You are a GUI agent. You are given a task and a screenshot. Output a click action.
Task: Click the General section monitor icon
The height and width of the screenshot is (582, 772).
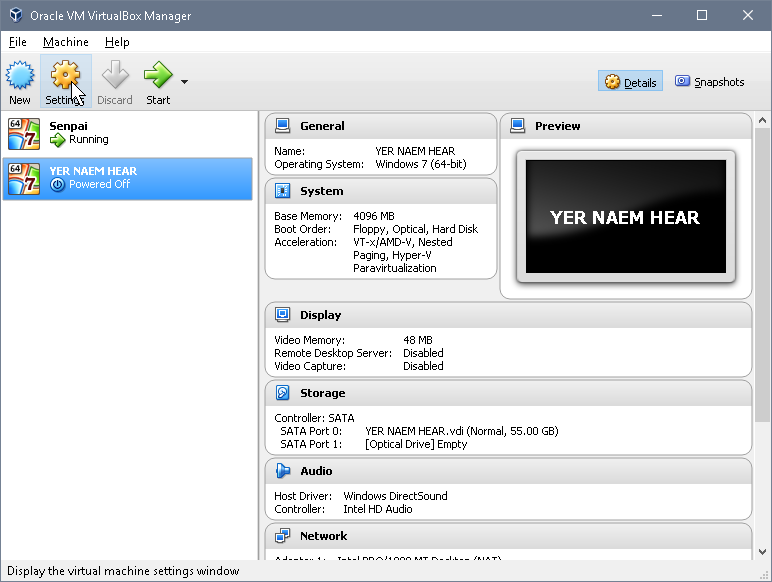point(283,126)
